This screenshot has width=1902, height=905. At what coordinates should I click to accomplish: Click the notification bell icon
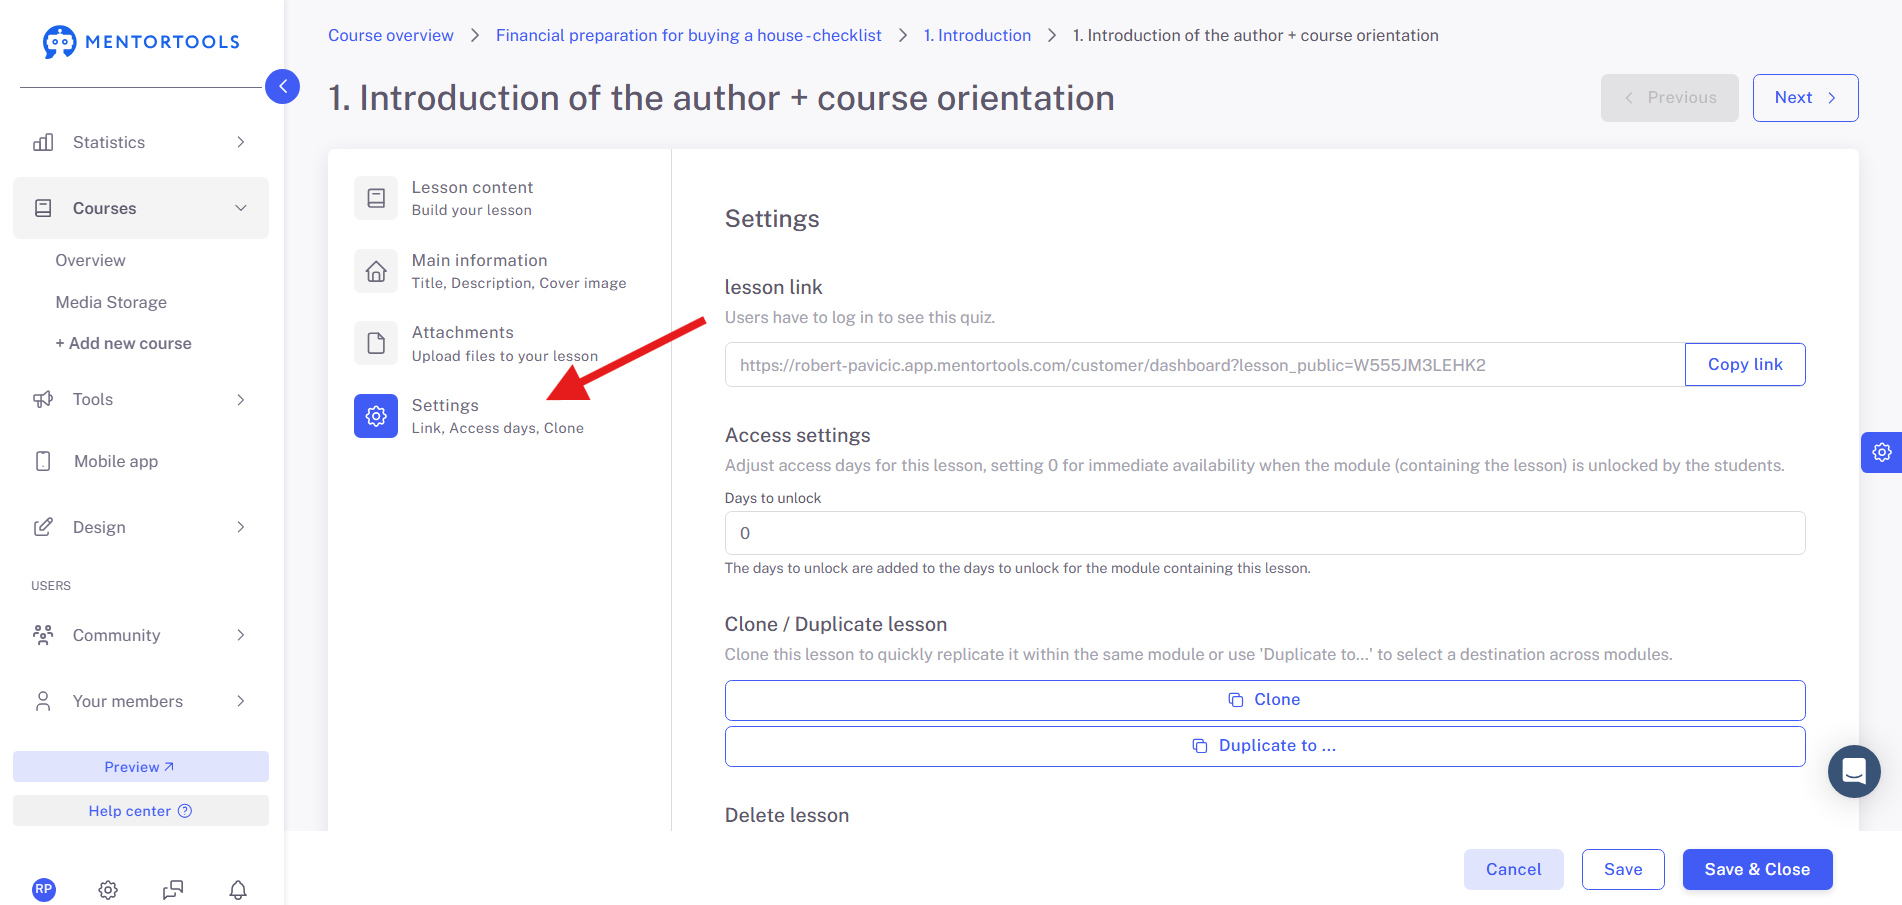coord(238,889)
